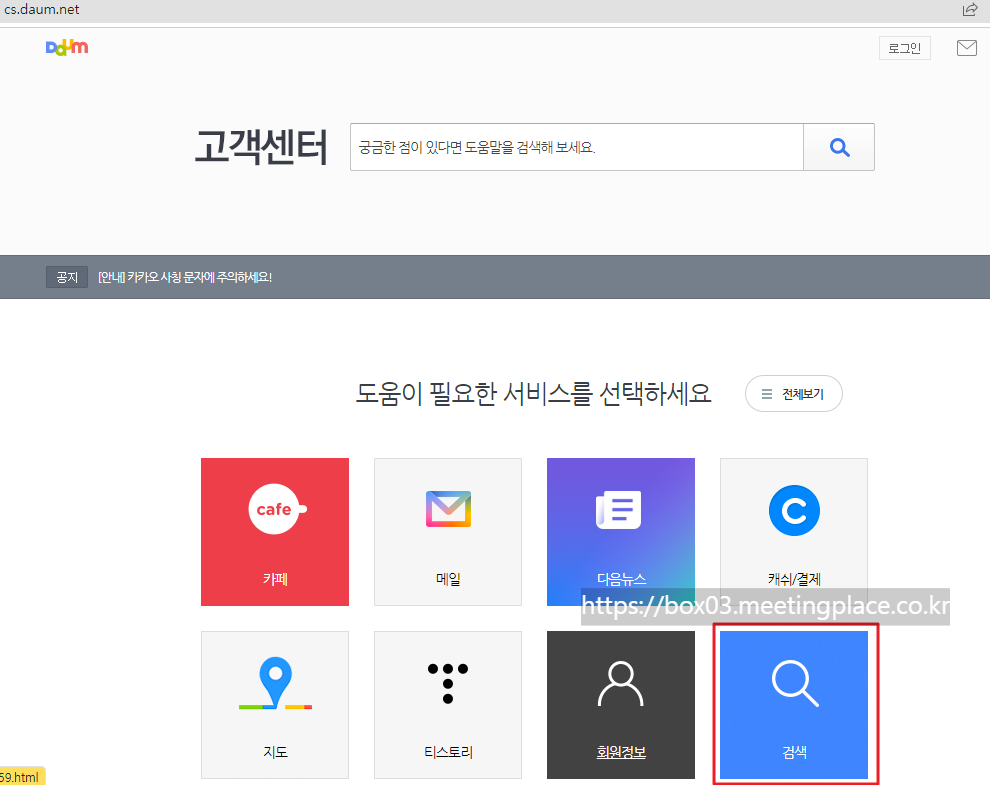Click the magnifier search button
The width and height of the screenshot is (990, 785).
coord(839,147)
